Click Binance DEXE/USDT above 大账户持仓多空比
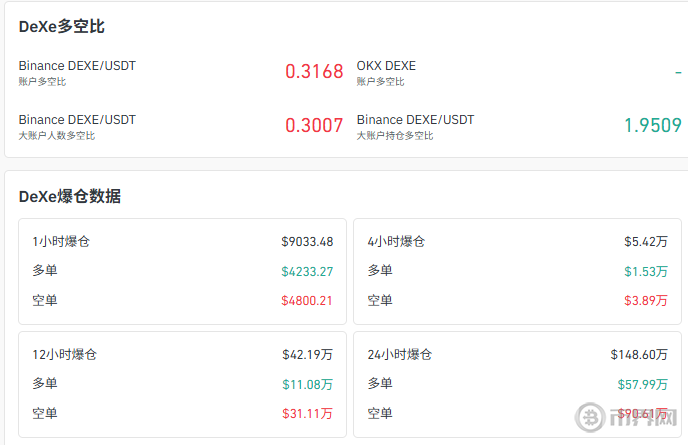This screenshot has height=445, width=688. (x=416, y=120)
